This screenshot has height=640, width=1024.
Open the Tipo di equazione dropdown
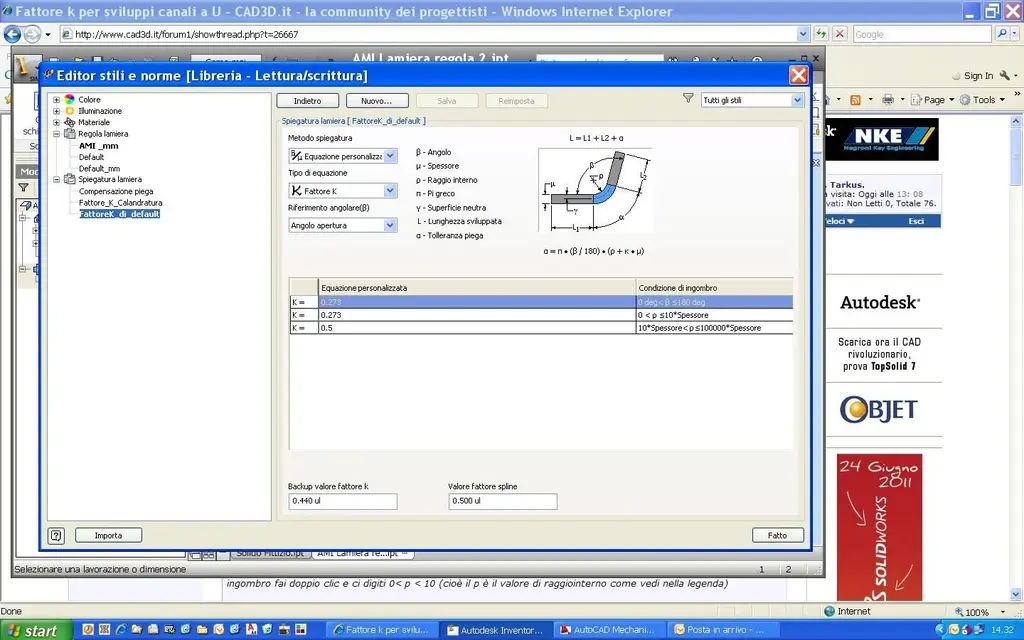[390, 191]
